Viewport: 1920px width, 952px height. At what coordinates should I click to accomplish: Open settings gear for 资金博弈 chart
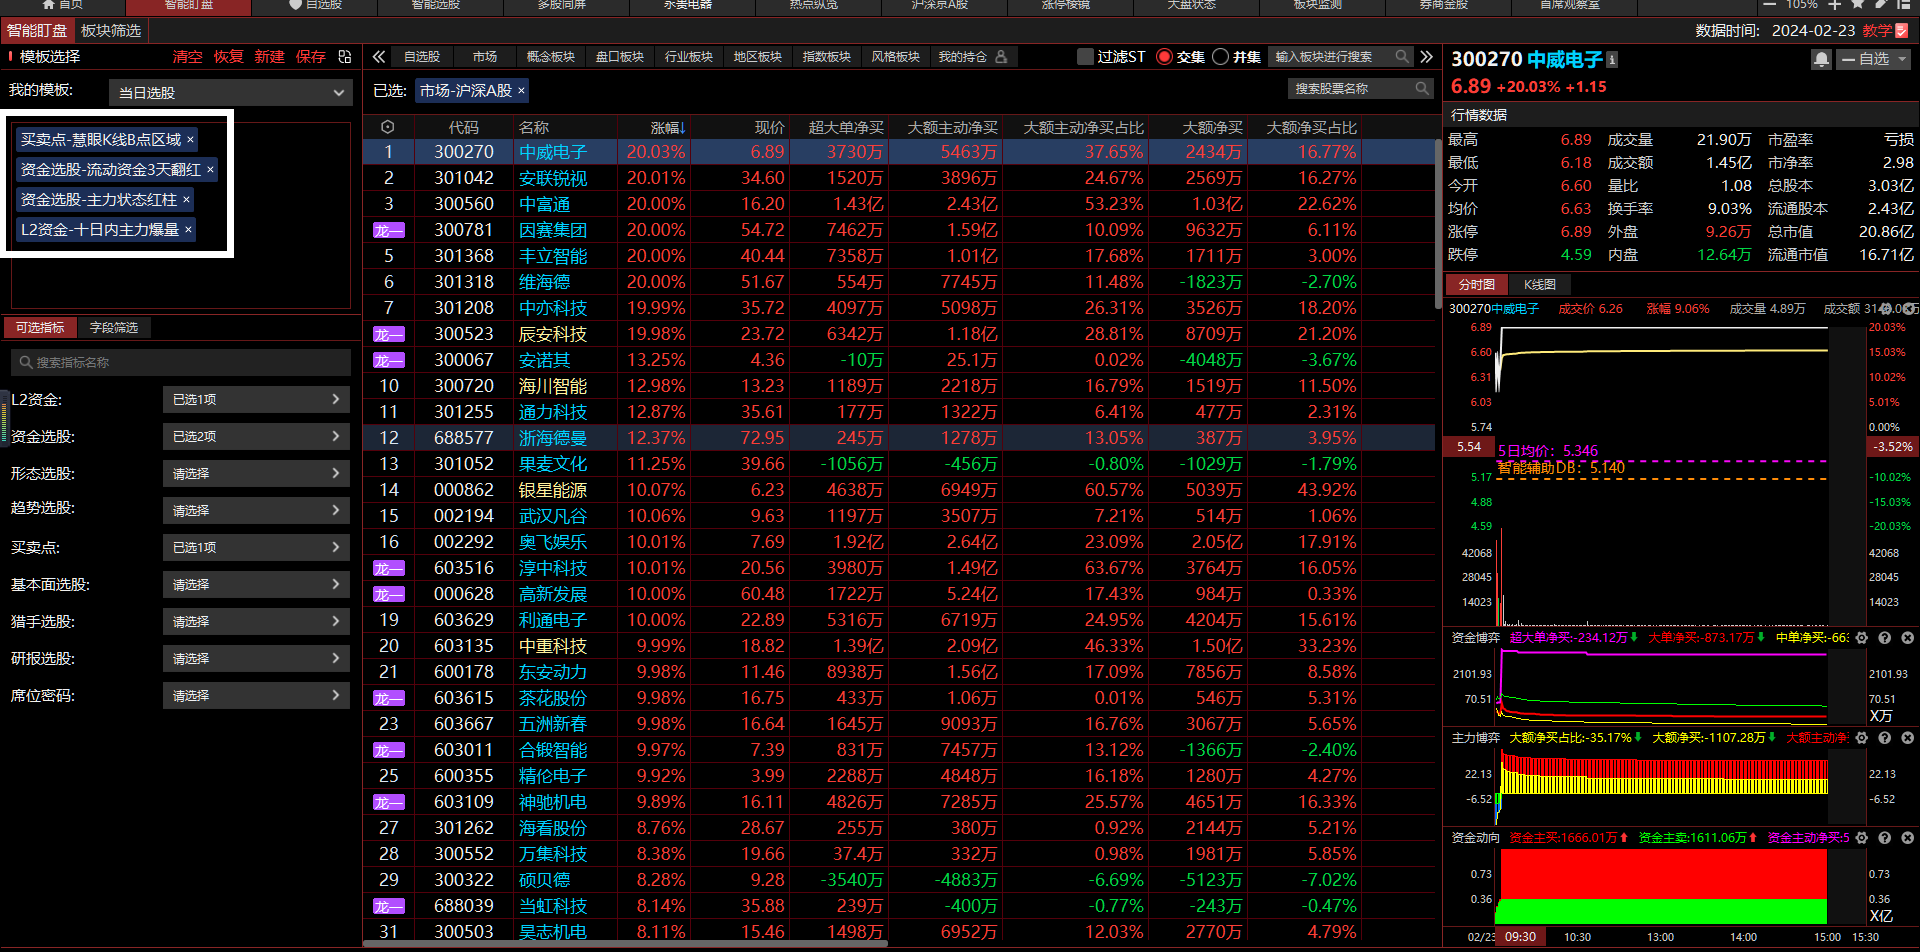coord(1862,638)
